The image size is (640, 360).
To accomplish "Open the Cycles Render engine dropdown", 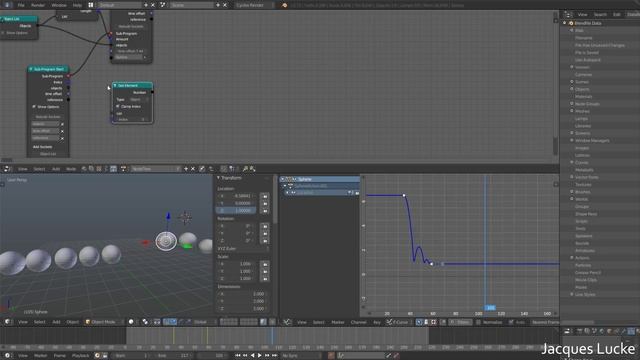I will click(253, 5).
